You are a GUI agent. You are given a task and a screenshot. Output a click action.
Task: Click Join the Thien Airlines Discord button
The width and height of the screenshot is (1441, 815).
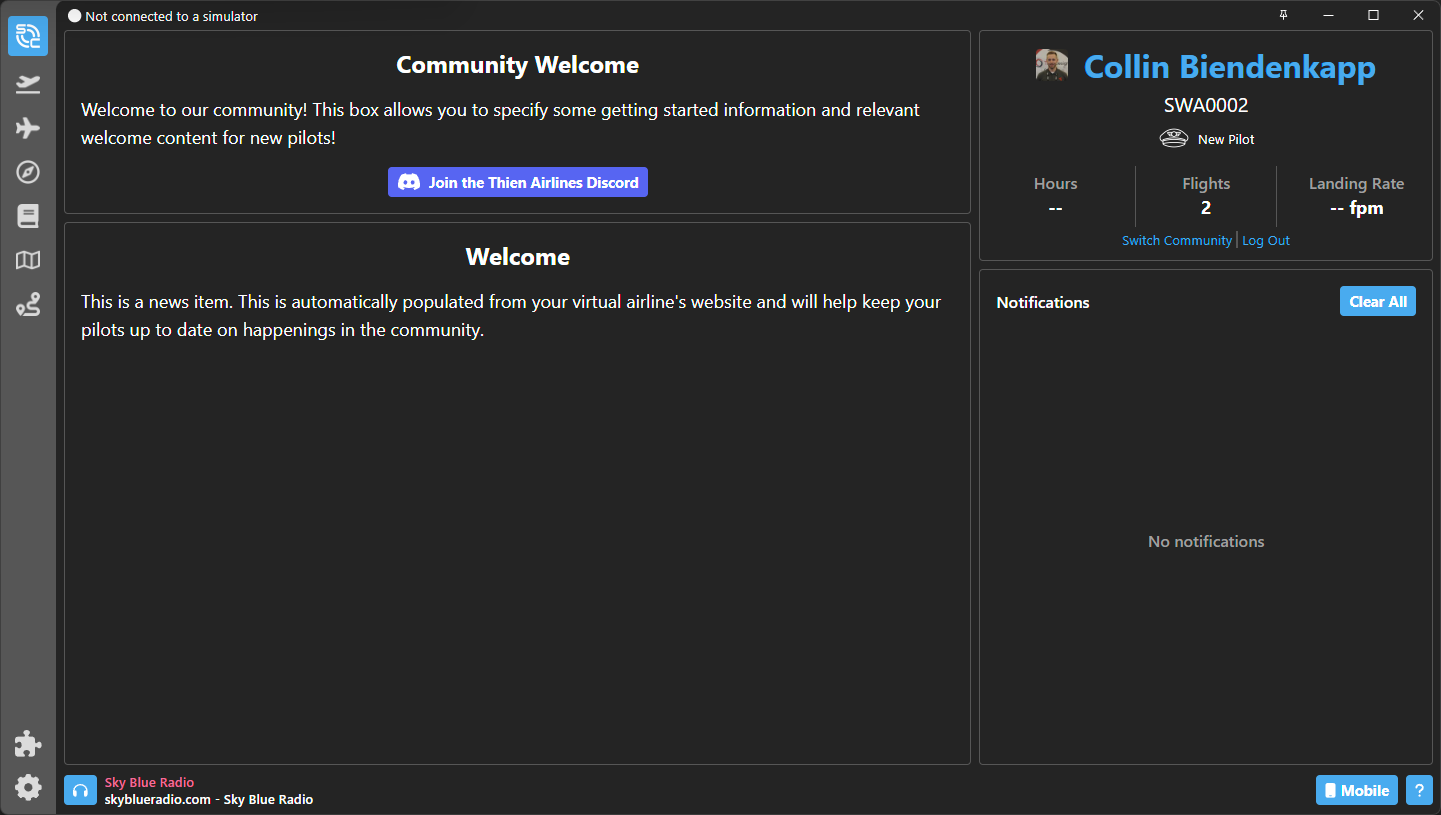click(518, 182)
